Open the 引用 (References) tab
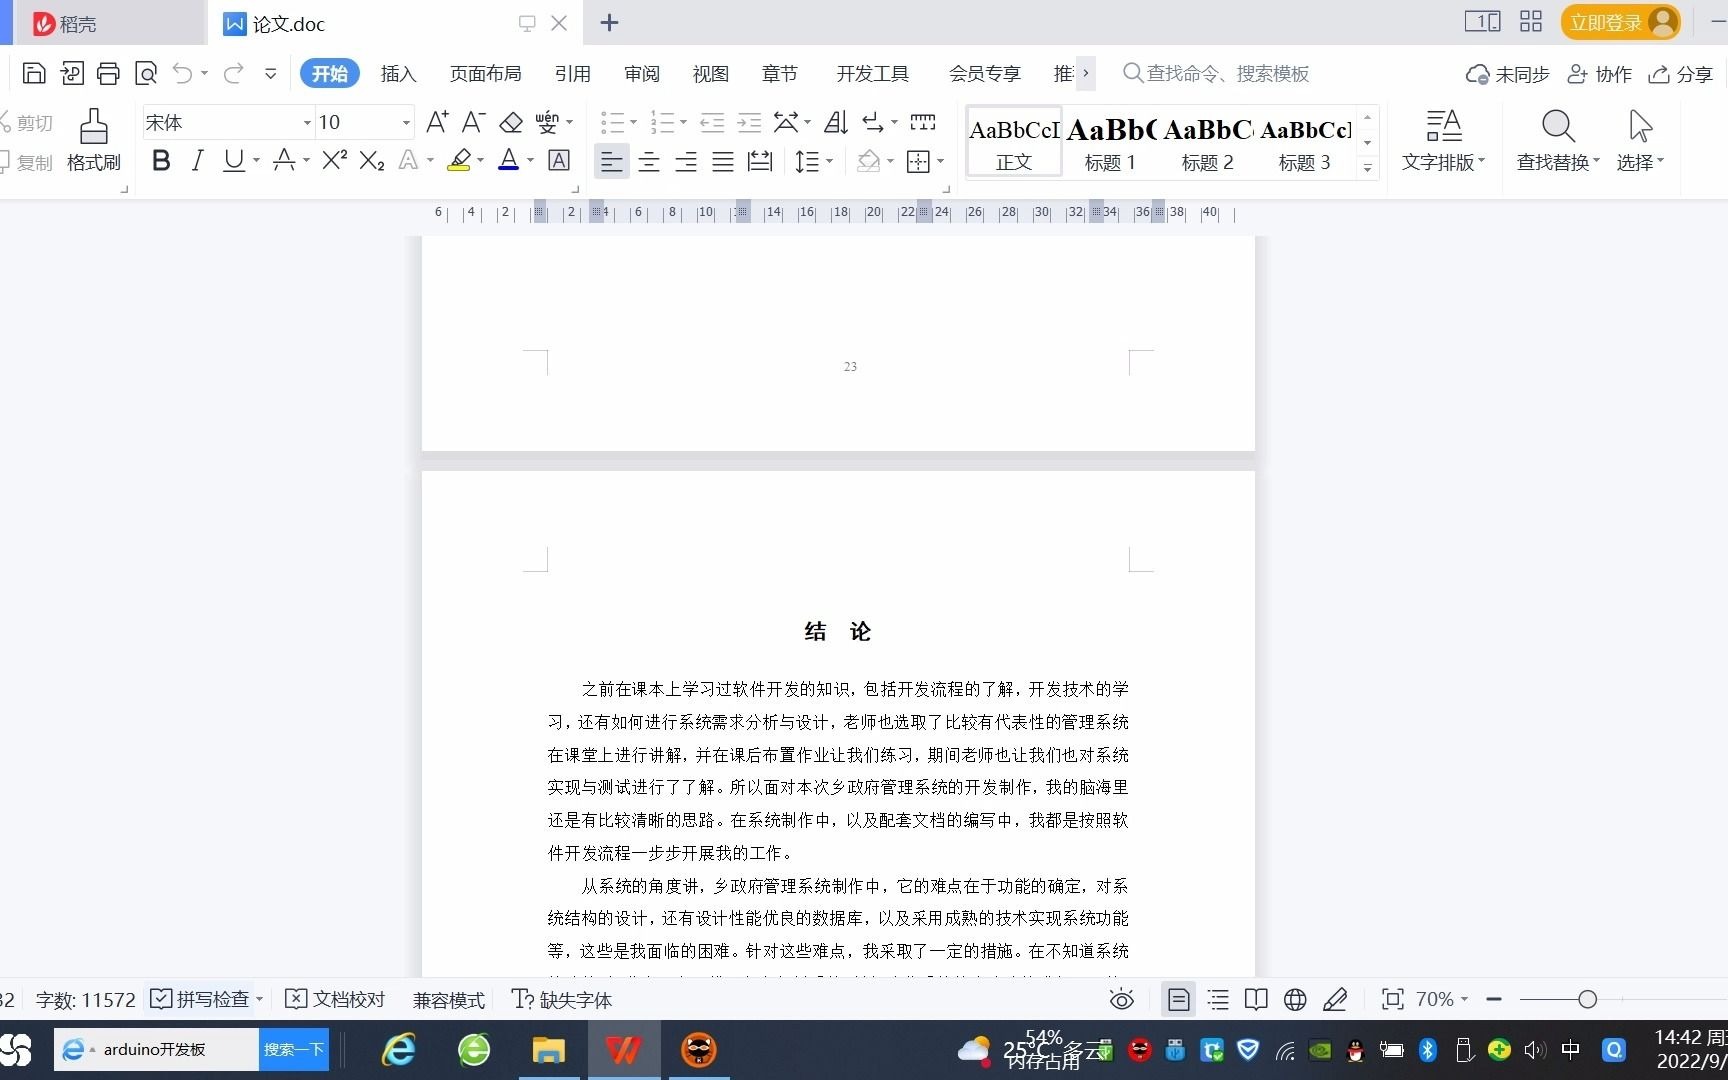Screen dimensions: 1728x1080 click(x=572, y=74)
